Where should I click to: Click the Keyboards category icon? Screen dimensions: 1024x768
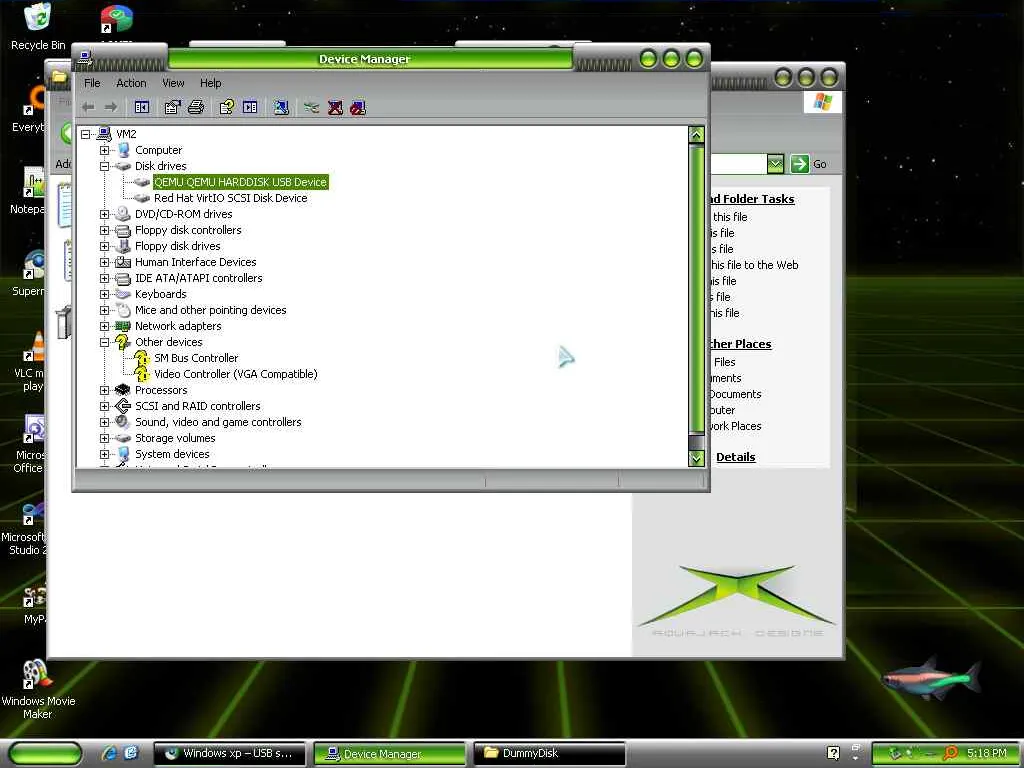click(x=123, y=294)
